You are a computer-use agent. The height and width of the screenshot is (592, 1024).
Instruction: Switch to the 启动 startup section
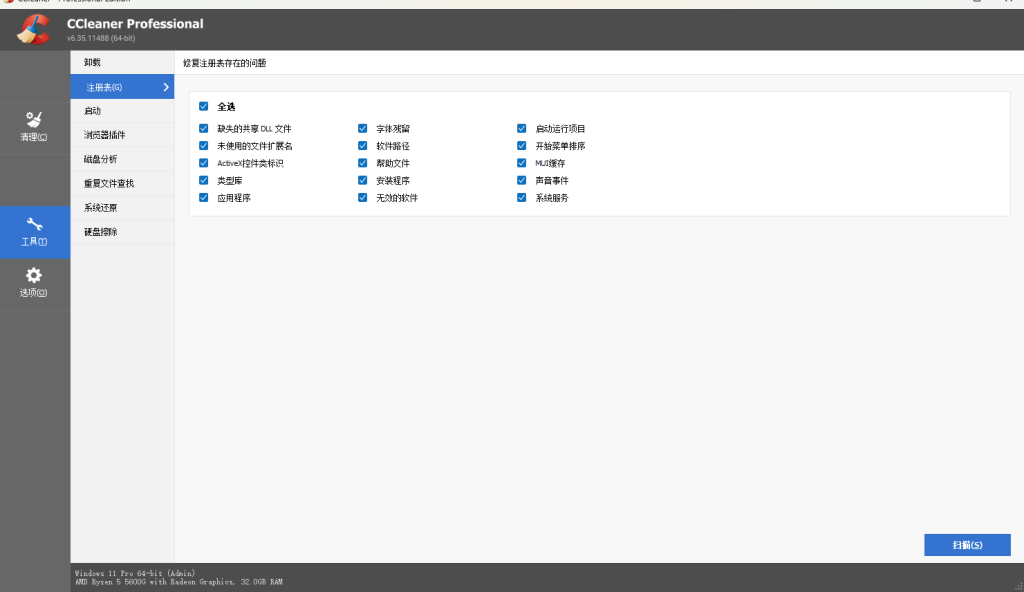tap(93, 111)
